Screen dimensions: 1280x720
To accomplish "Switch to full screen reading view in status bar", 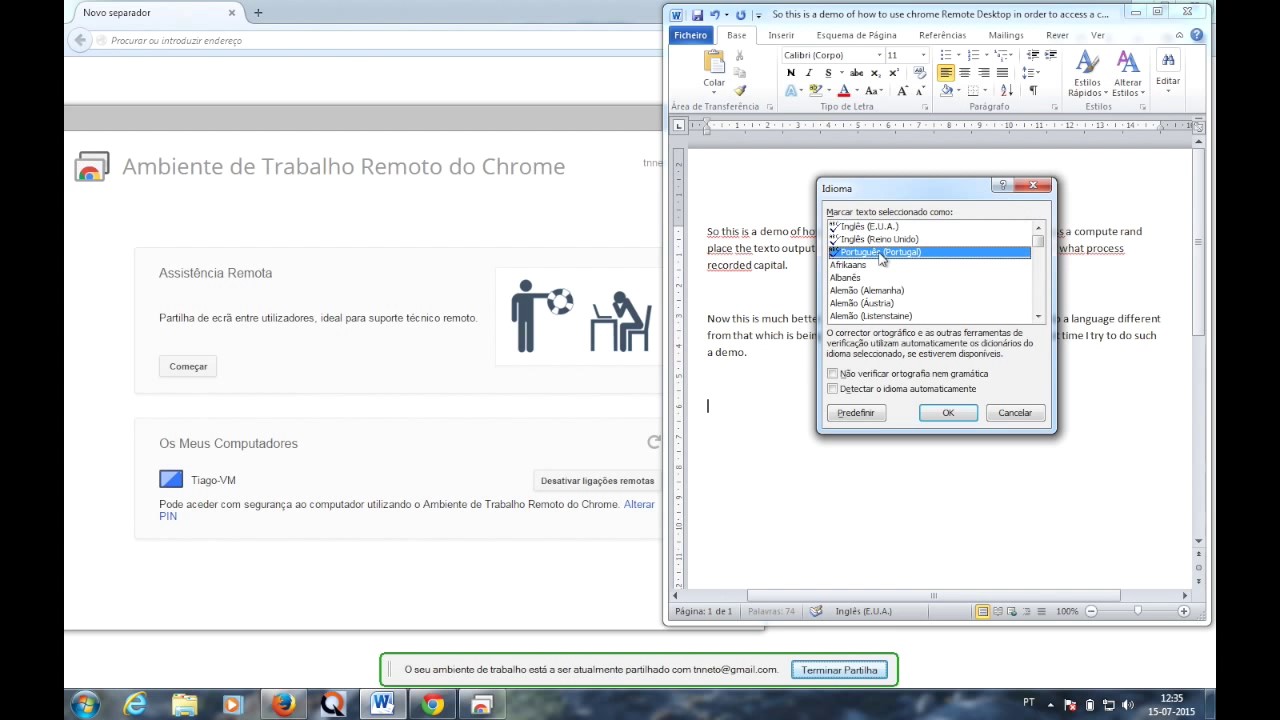I will 998,611.
